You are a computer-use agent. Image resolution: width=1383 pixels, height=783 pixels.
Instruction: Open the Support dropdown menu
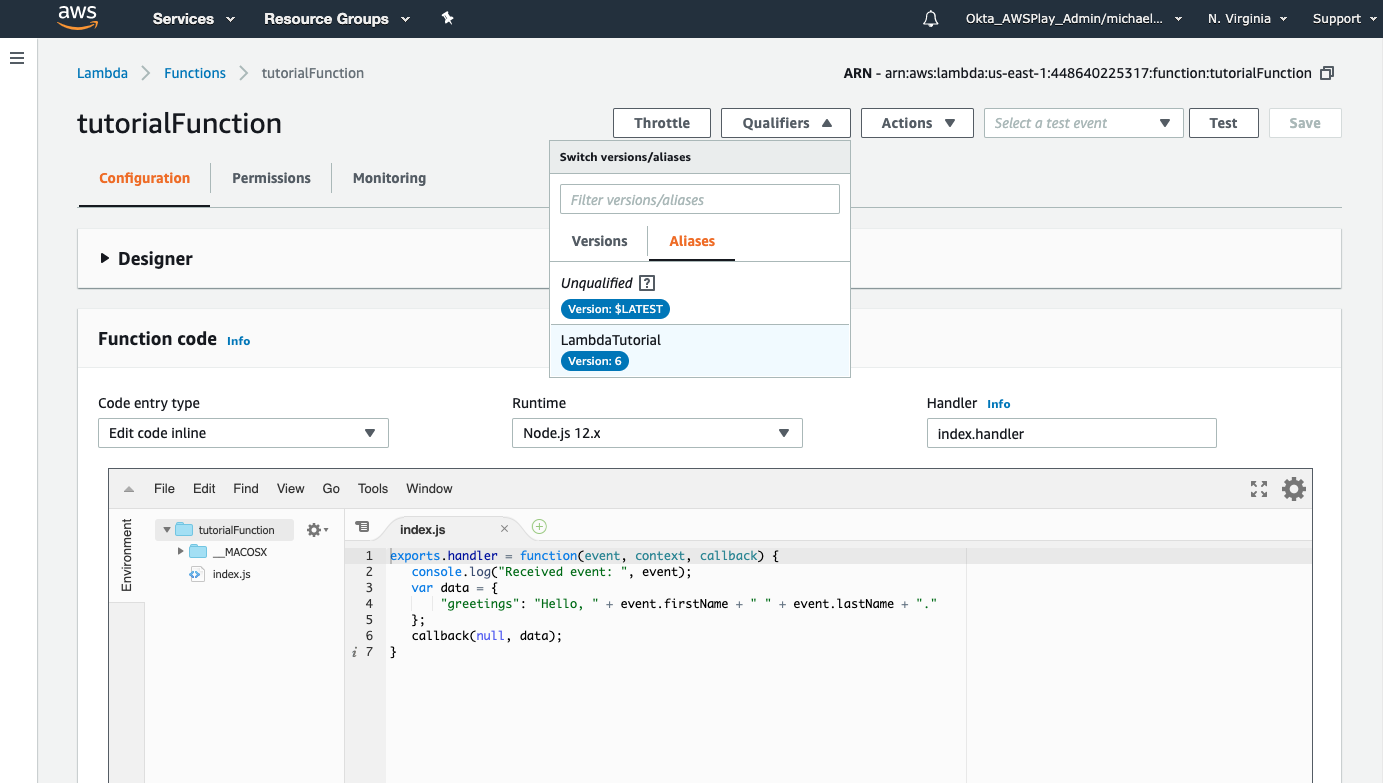1344,18
